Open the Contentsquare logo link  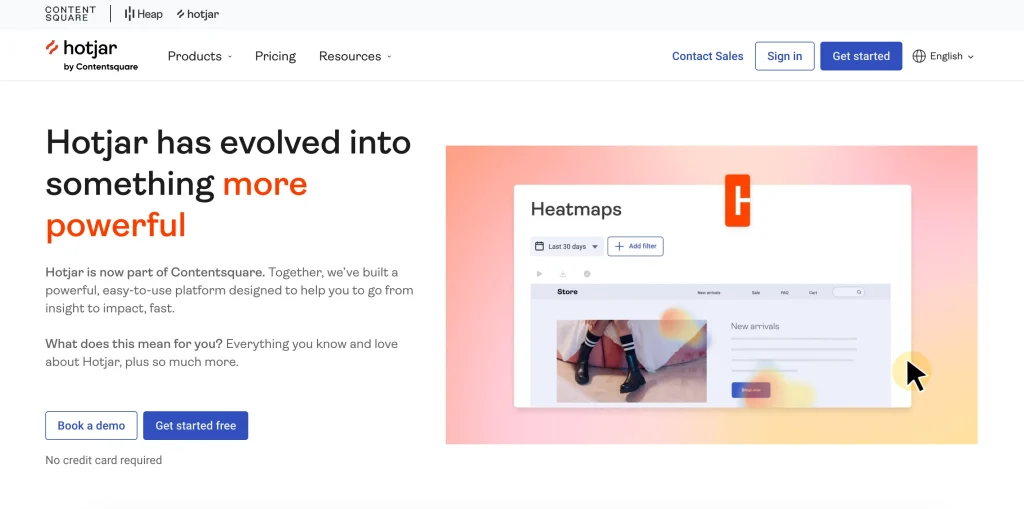(70, 14)
